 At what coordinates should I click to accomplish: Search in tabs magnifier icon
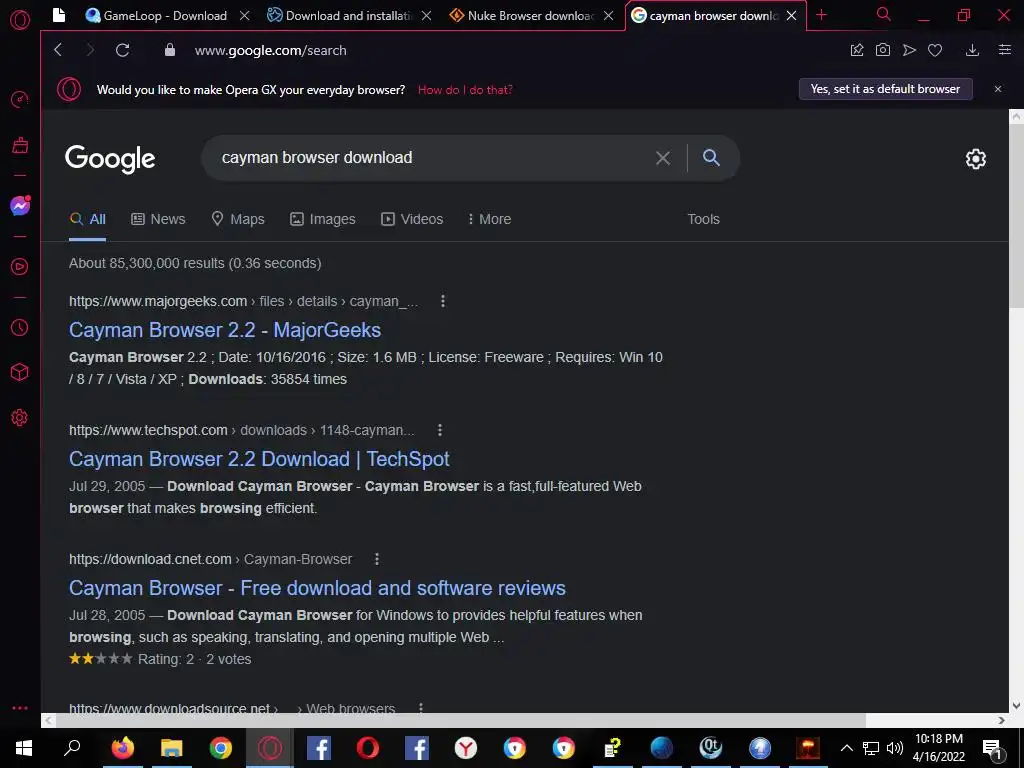[x=884, y=14]
